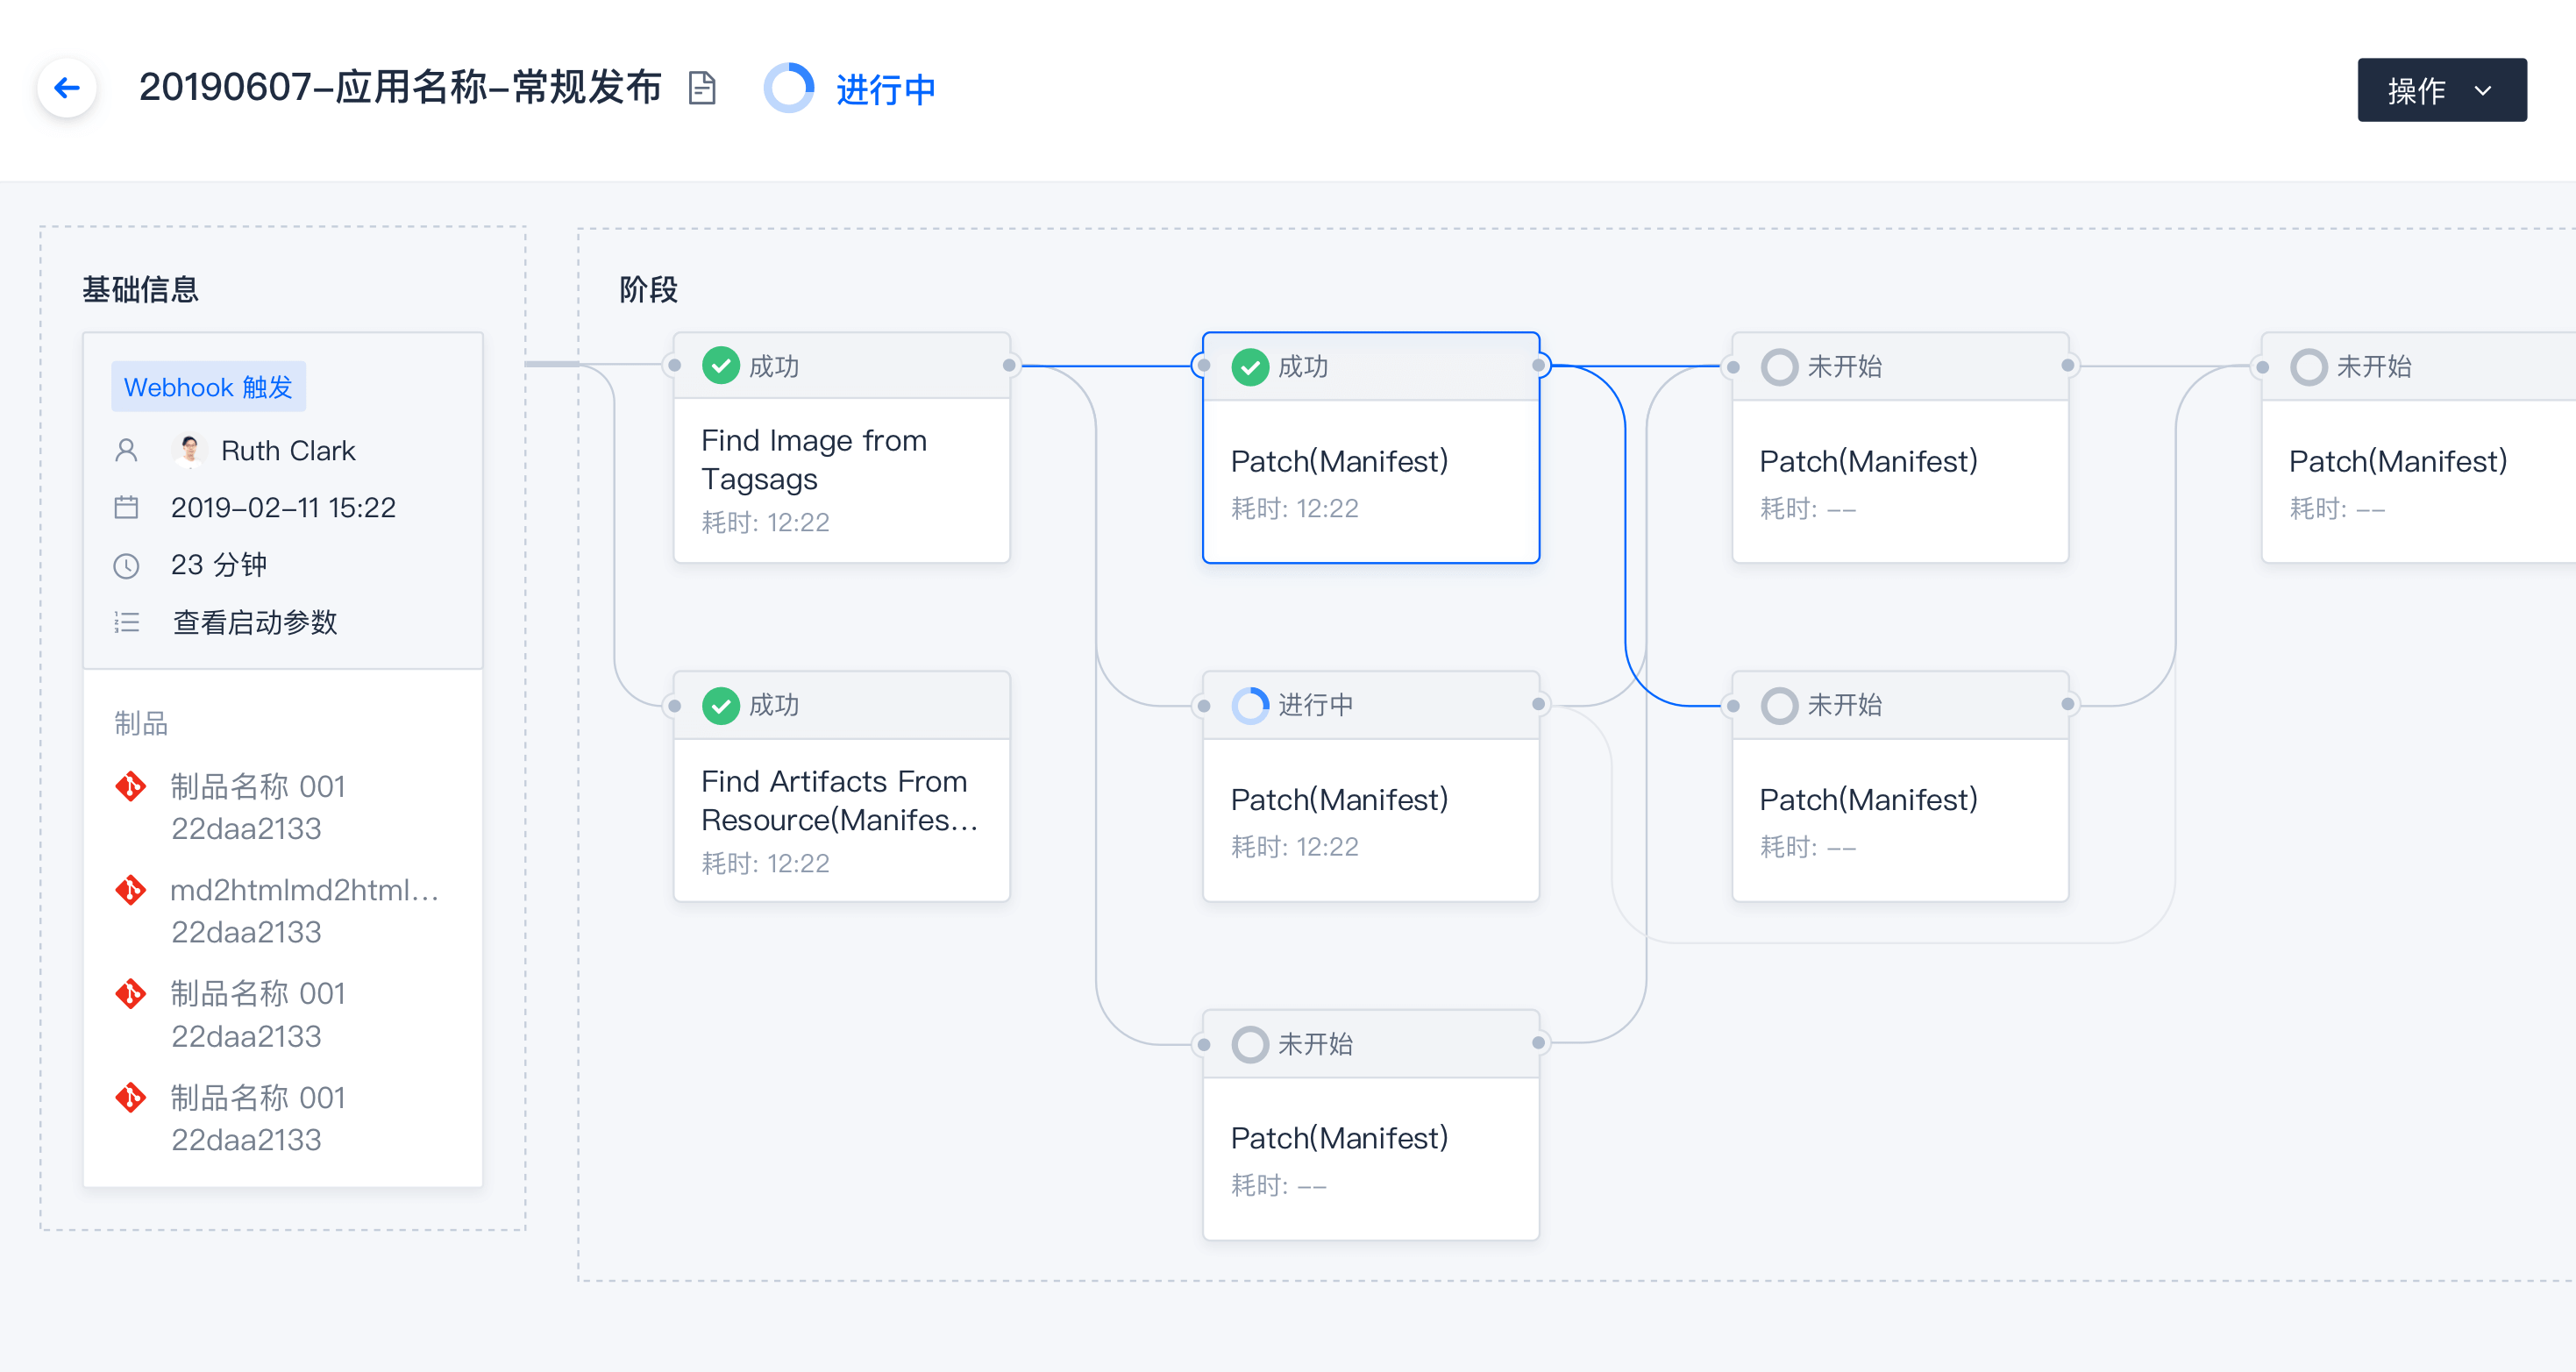Click the in-progress spinner icon in the header
Viewport: 2576px width, 1372px height.
(788, 88)
